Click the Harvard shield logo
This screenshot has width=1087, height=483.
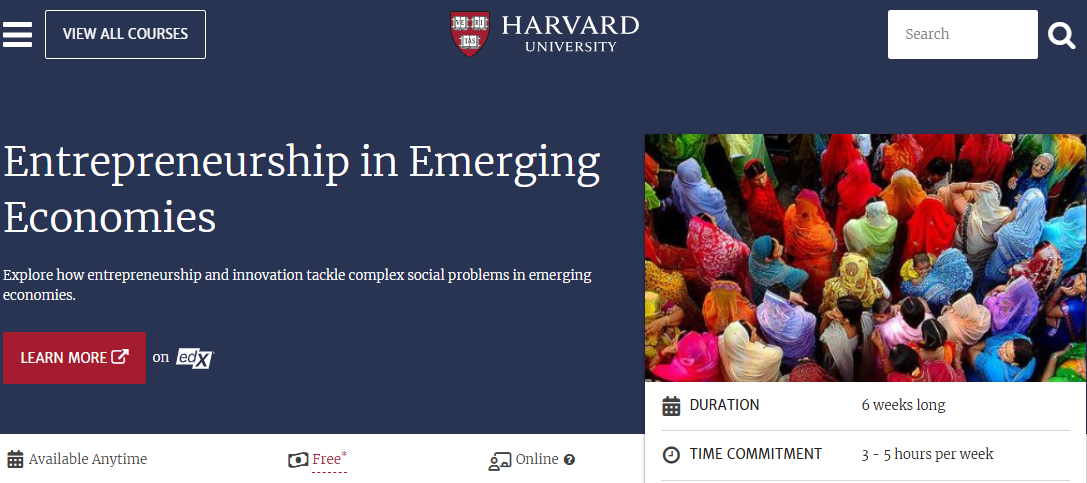470,33
